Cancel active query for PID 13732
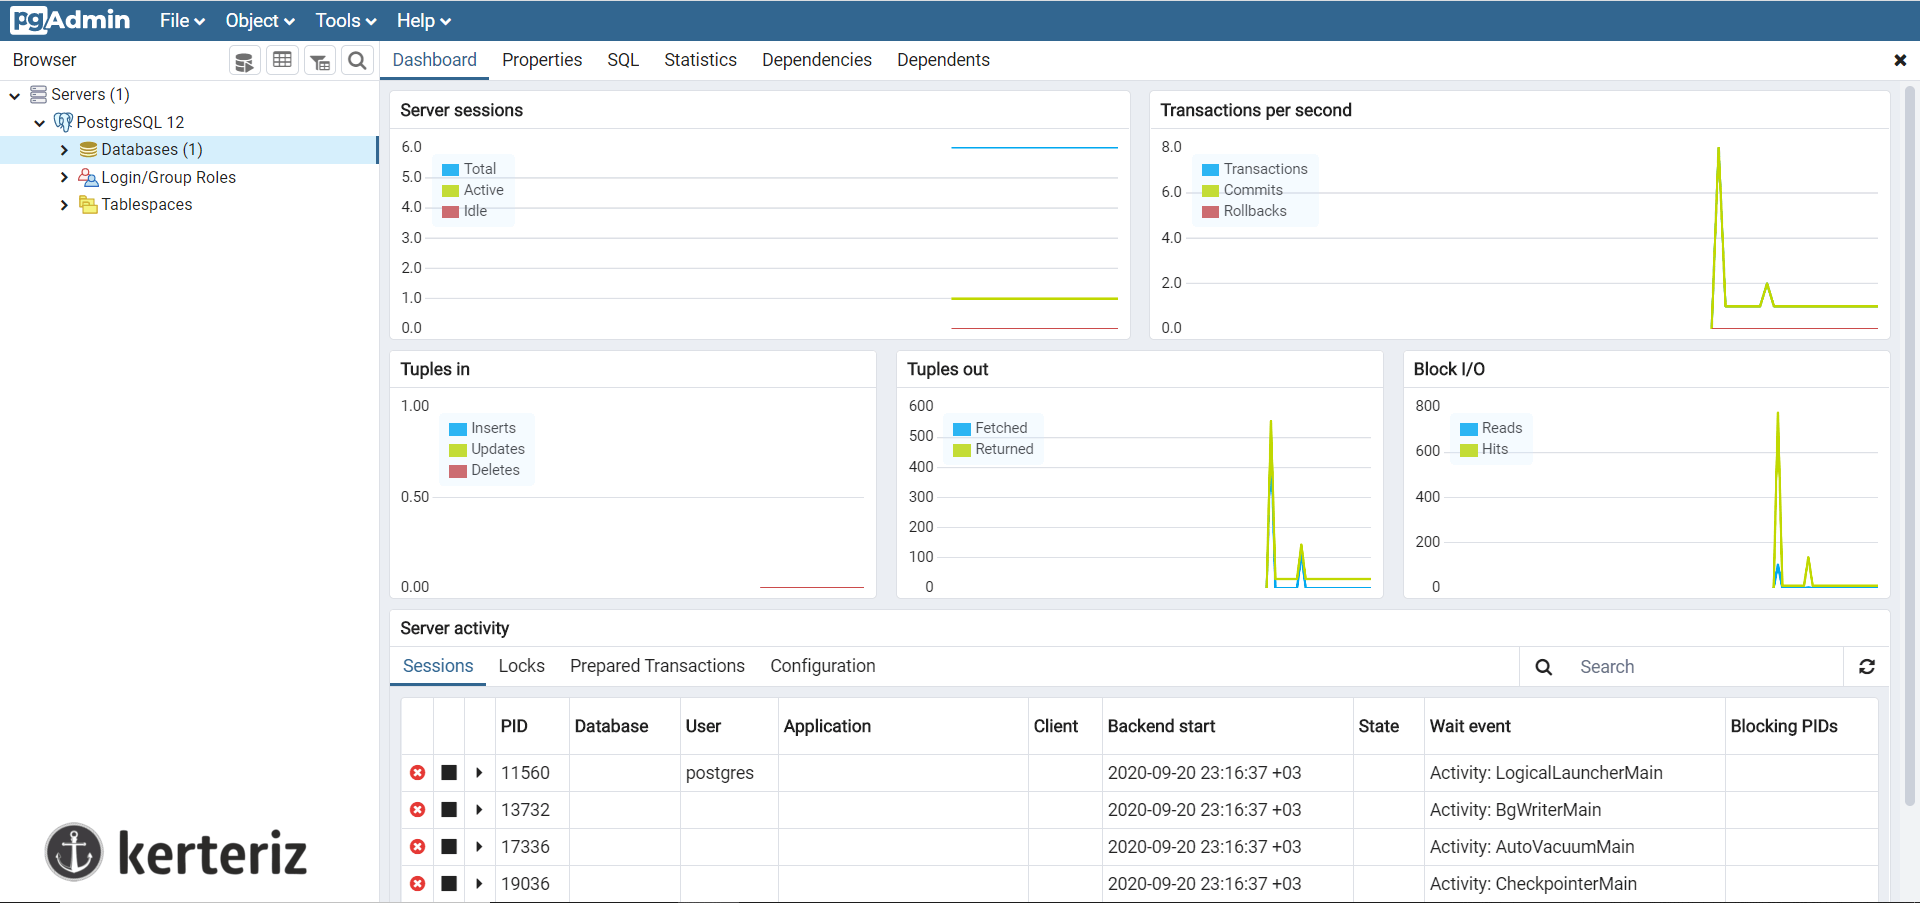 pyautogui.click(x=449, y=810)
